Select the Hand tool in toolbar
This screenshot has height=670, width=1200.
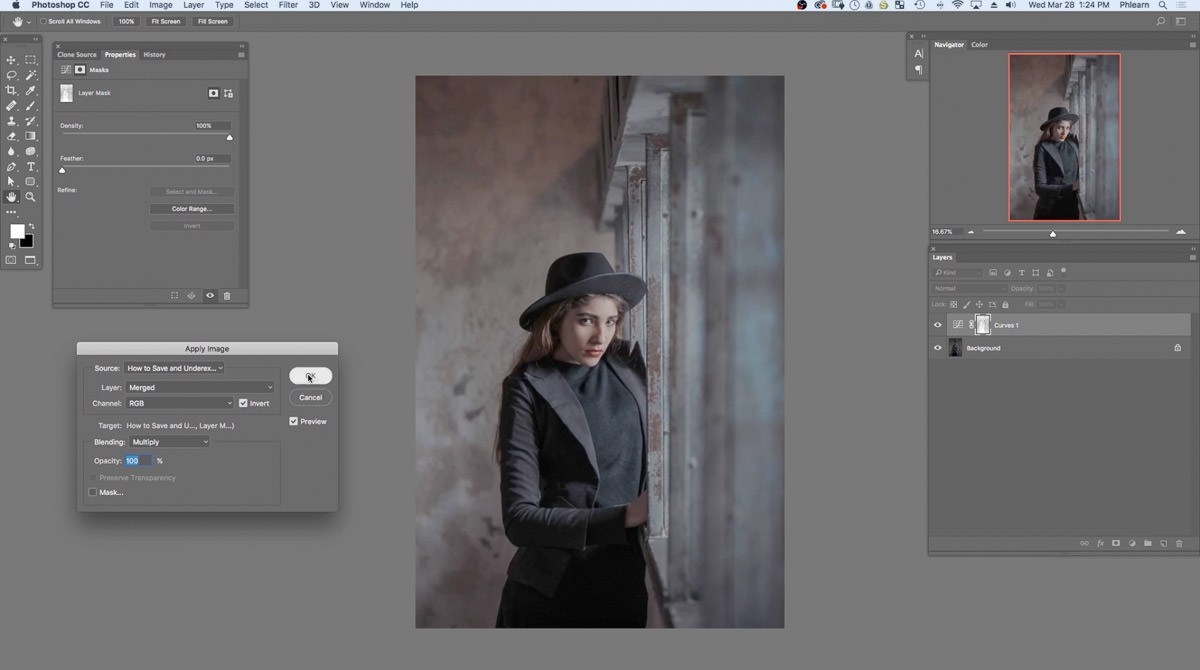click(x=12, y=197)
